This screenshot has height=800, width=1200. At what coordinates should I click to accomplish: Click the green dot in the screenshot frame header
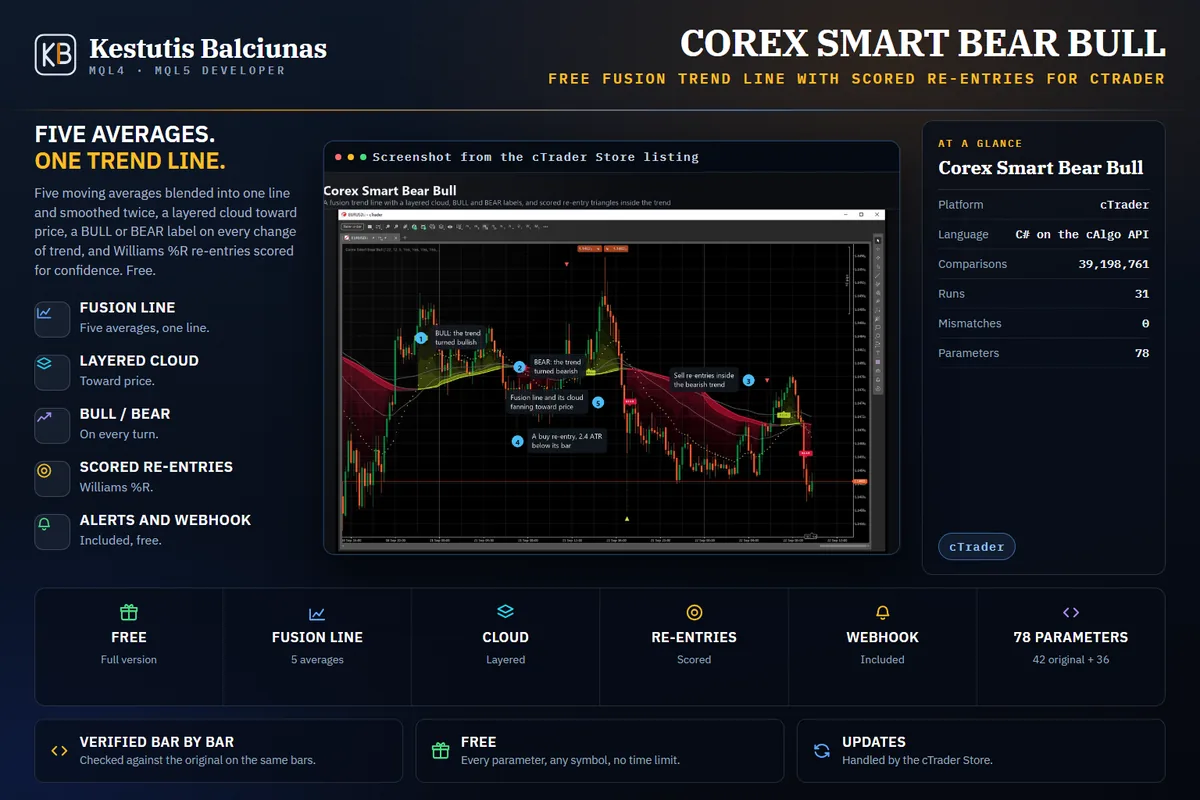pos(363,157)
